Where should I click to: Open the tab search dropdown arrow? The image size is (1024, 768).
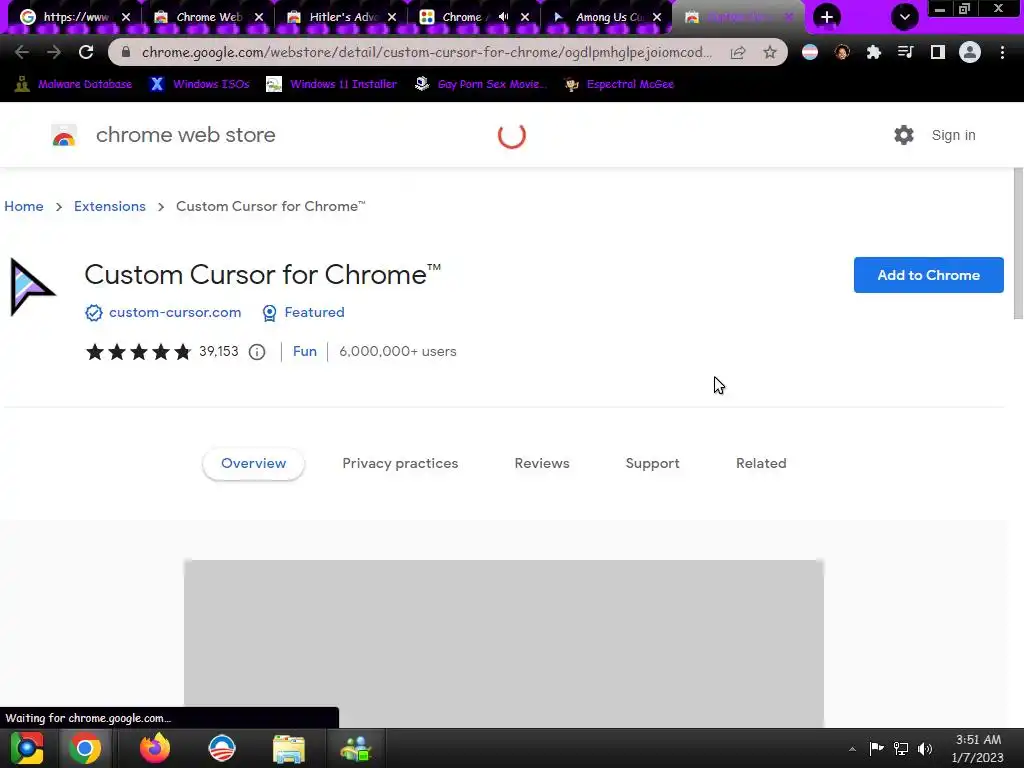click(904, 17)
